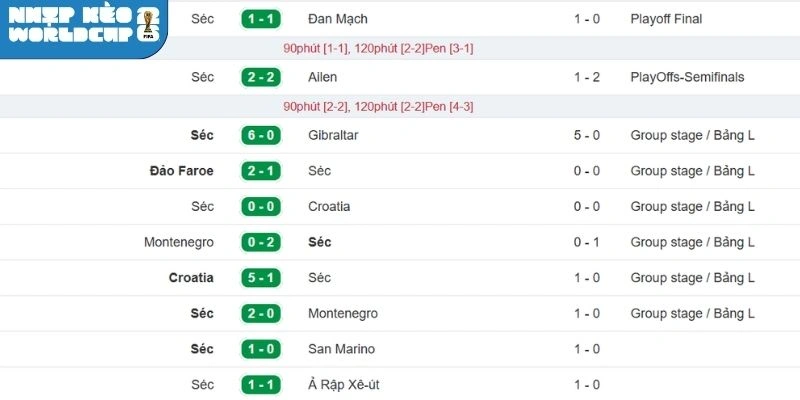Screen dimensions: 800x400
Task: Click the 2 - 0 score badge
Action: [x=261, y=314]
